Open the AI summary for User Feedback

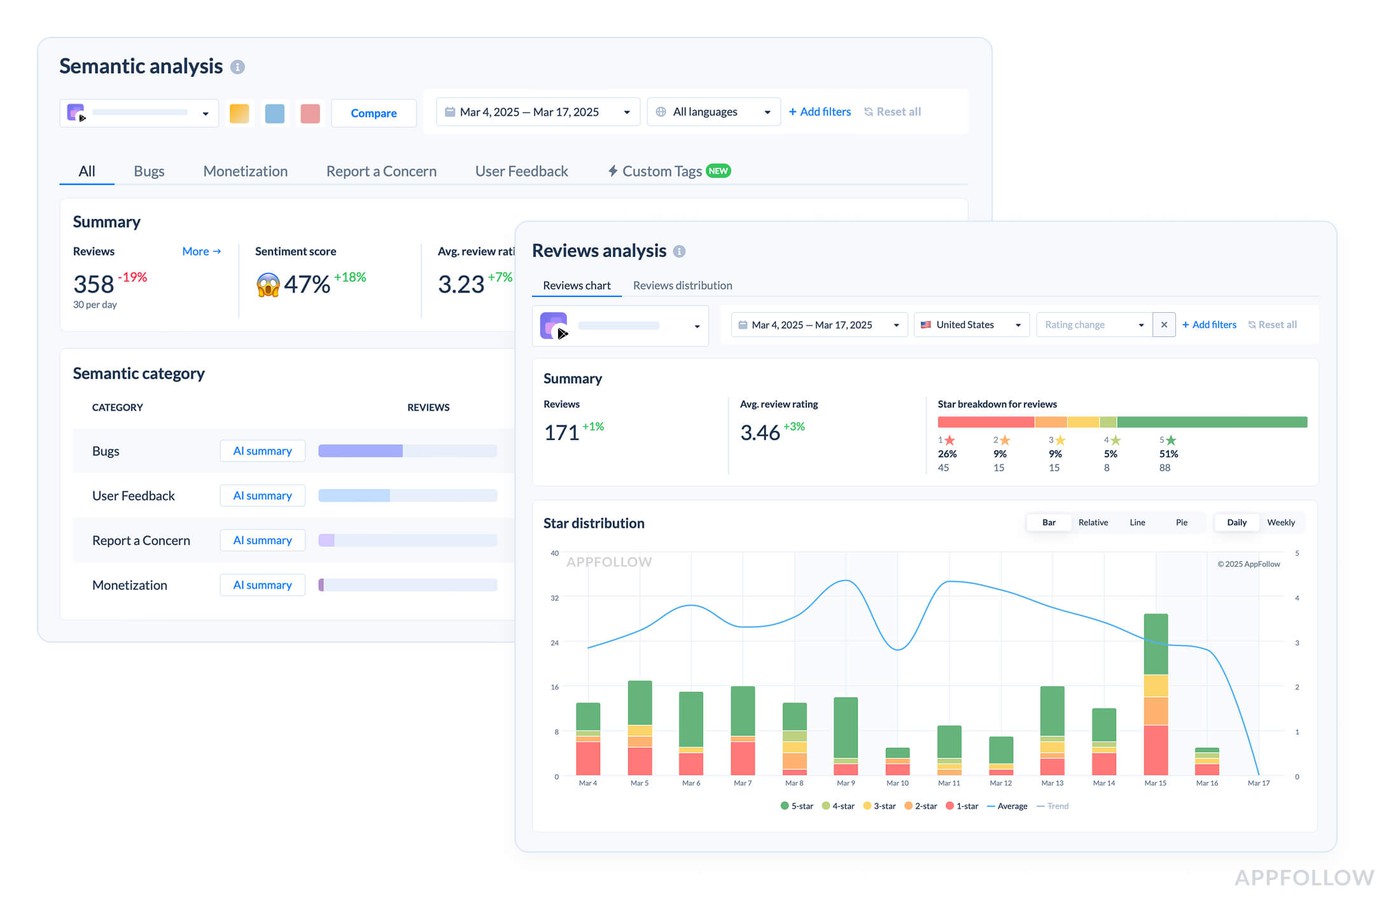(262, 495)
